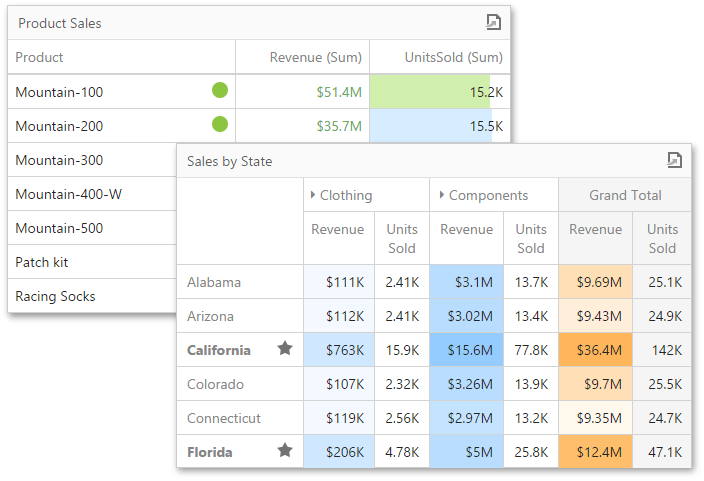Image resolution: width=704 pixels, height=481 pixels.
Task: Expand the Components column group
Action: 441,196
